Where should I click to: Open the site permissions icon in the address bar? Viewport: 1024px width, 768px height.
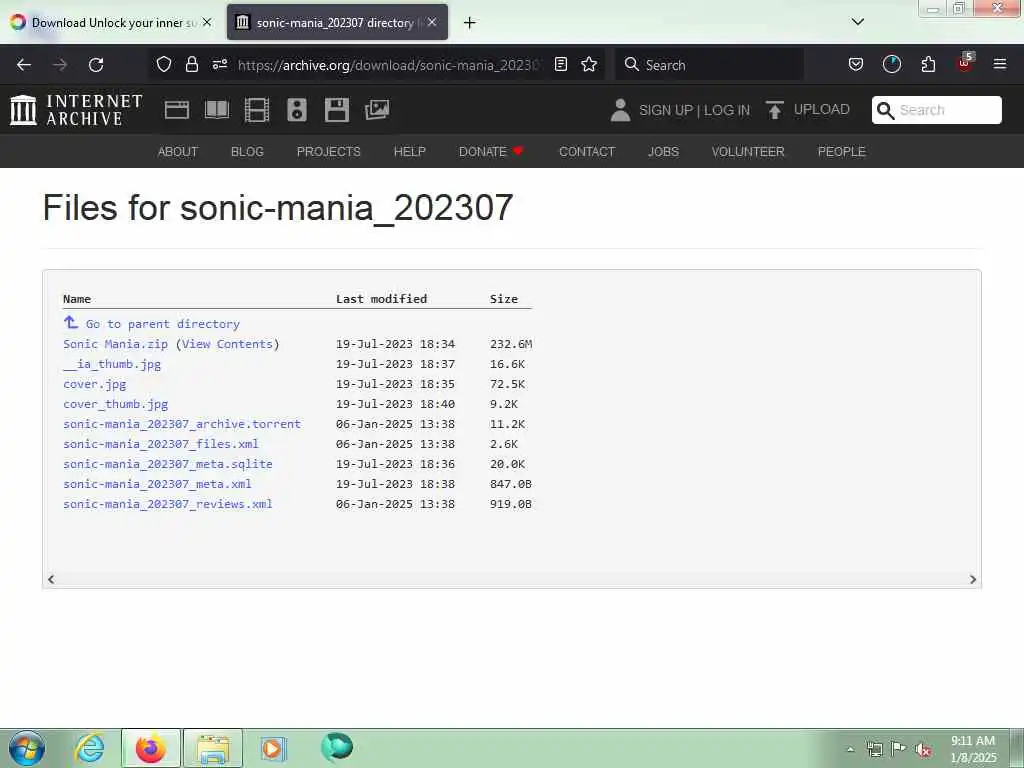[219, 64]
